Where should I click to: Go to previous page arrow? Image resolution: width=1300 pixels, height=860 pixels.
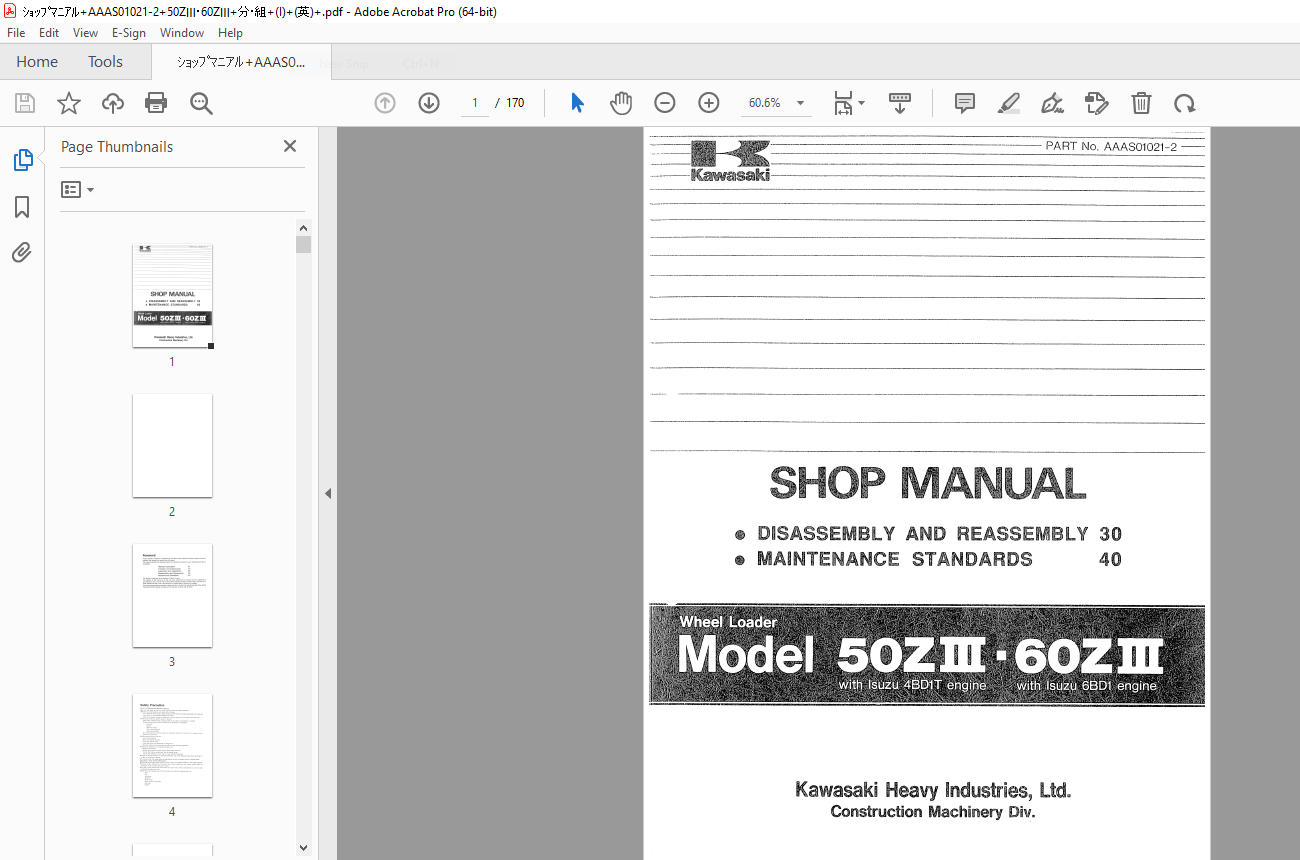pos(385,103)
